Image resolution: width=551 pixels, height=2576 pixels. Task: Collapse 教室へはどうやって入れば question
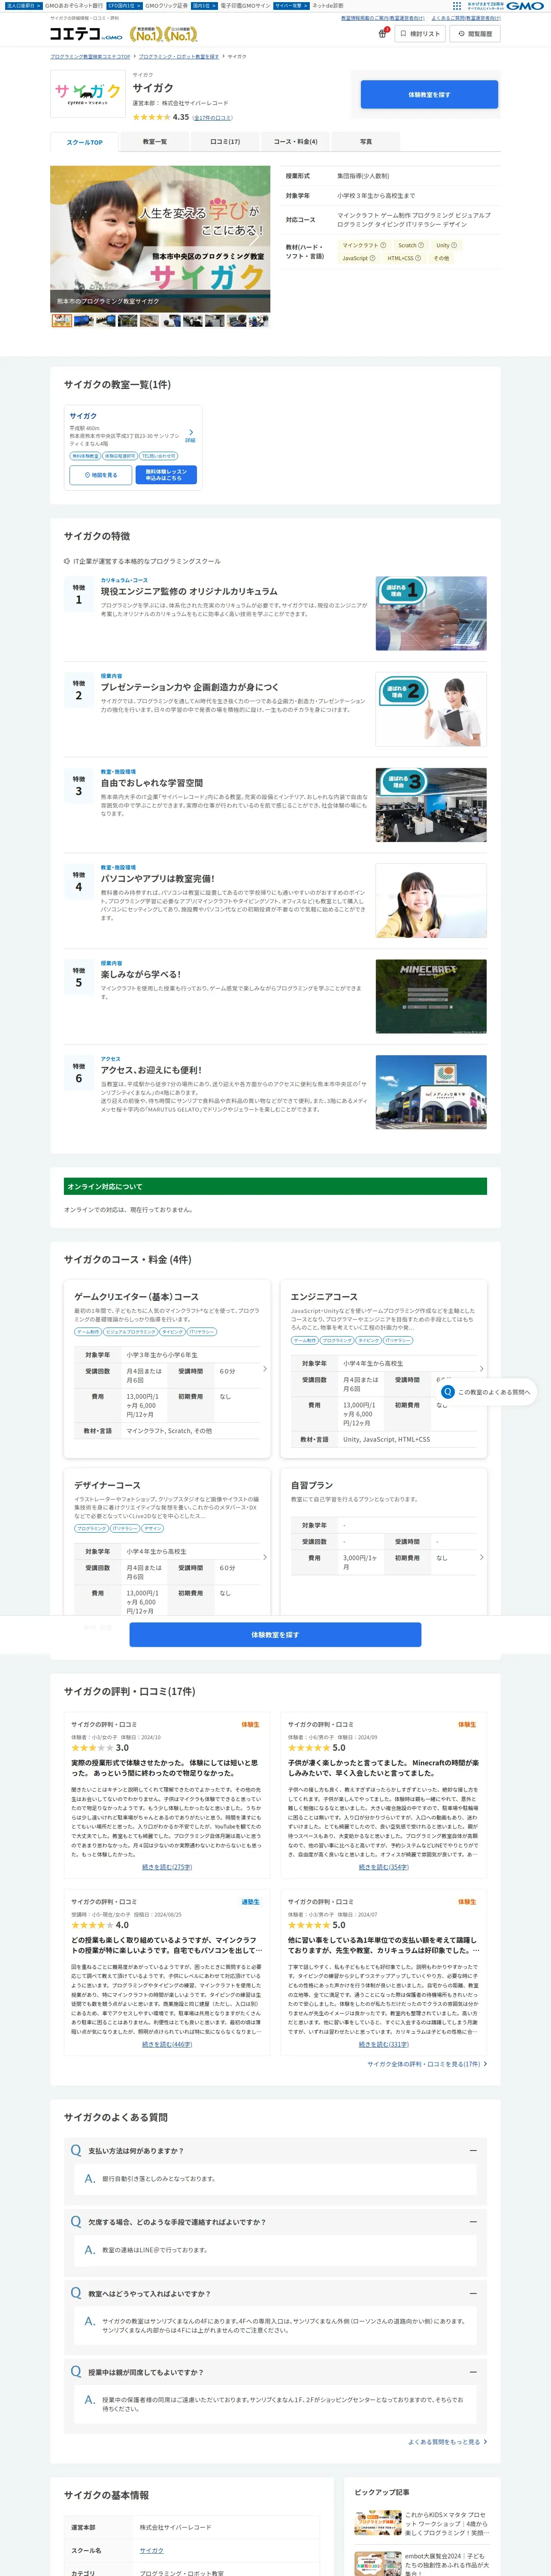click(x=275, y=2294)
